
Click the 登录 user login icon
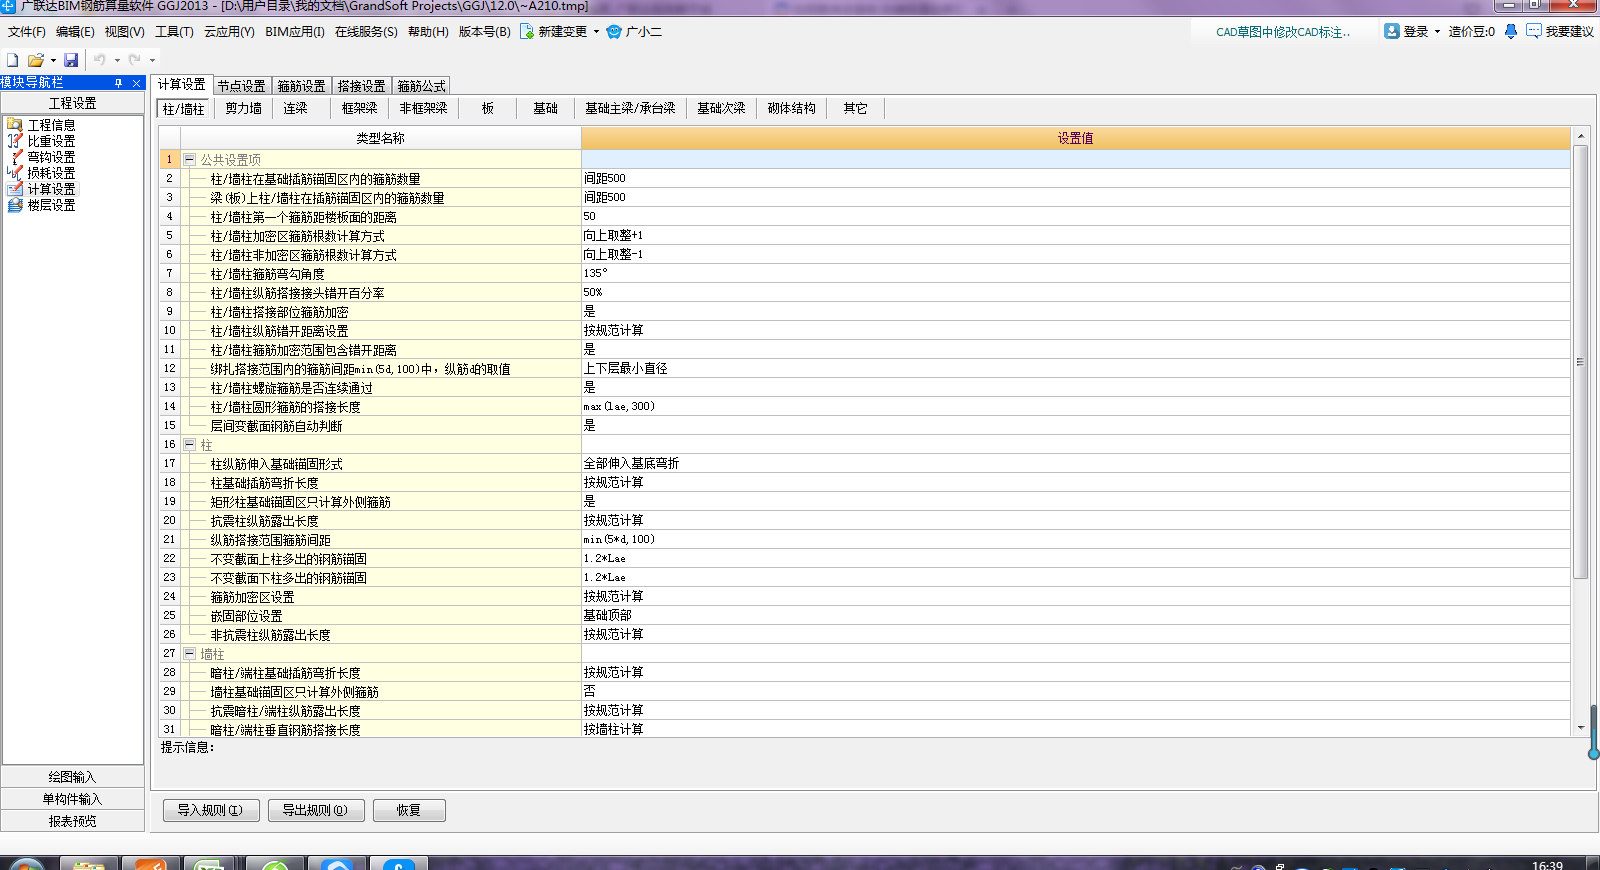1391,31
